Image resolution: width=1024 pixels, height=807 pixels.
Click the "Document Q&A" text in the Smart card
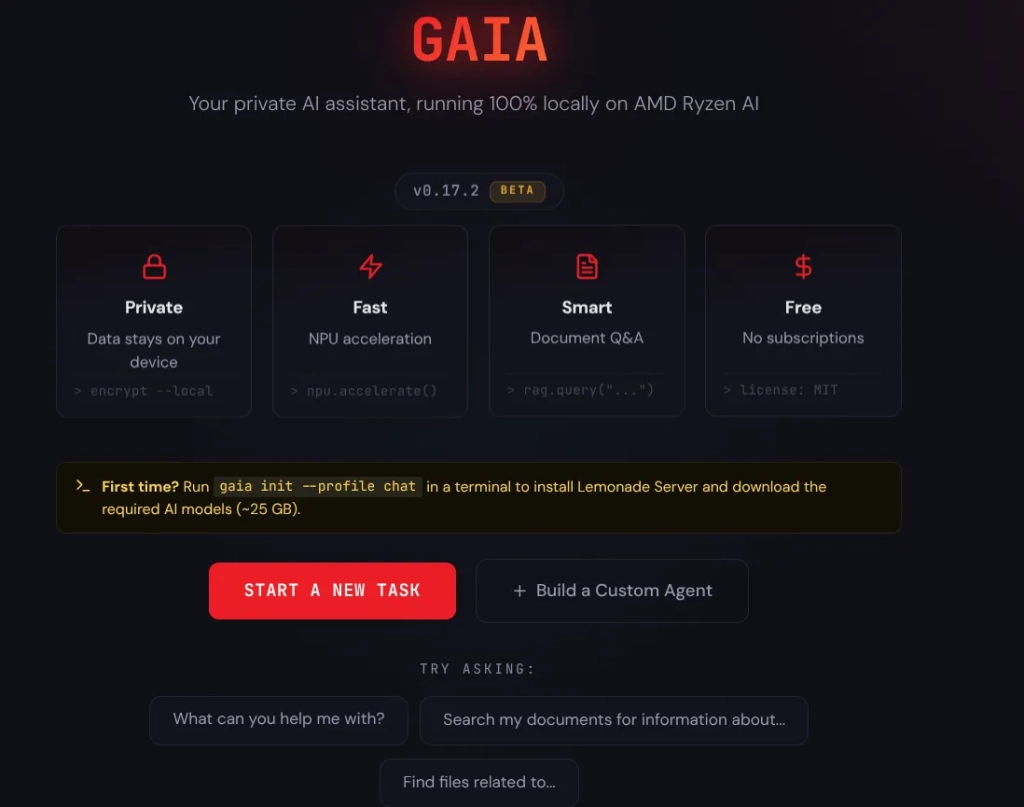coord(587,338)
